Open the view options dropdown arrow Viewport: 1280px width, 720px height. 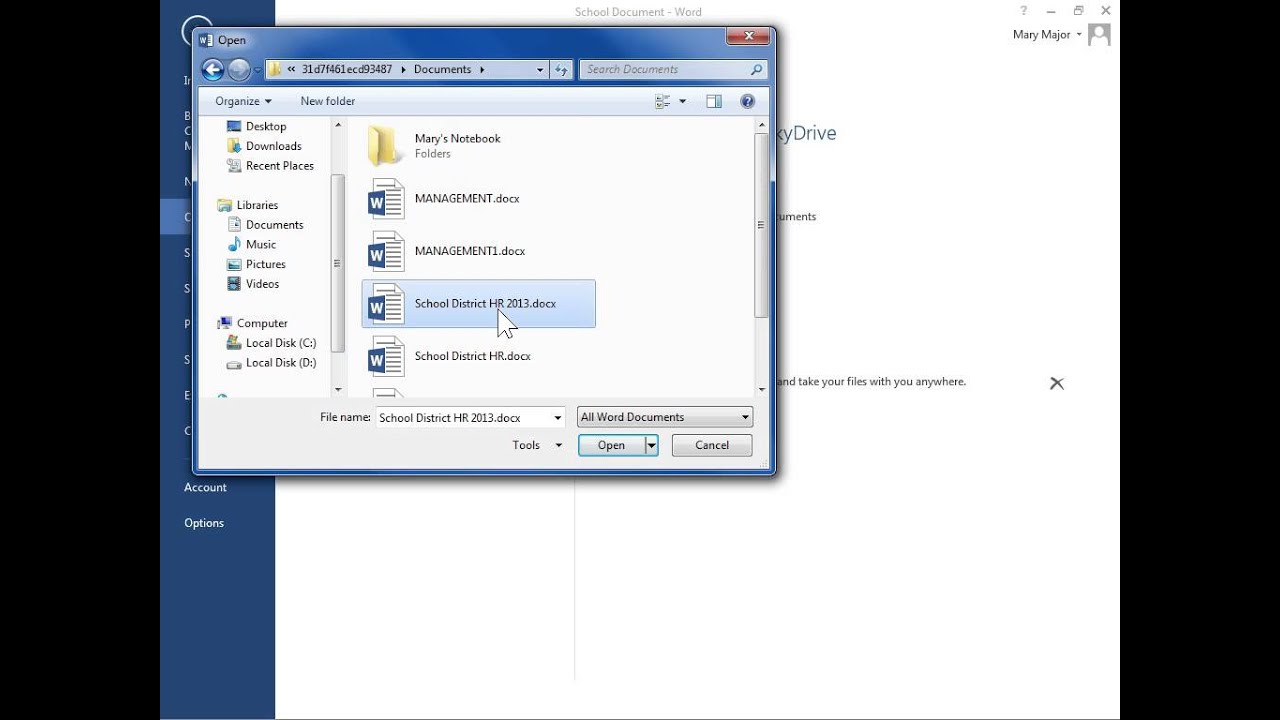tap(683, 101)
